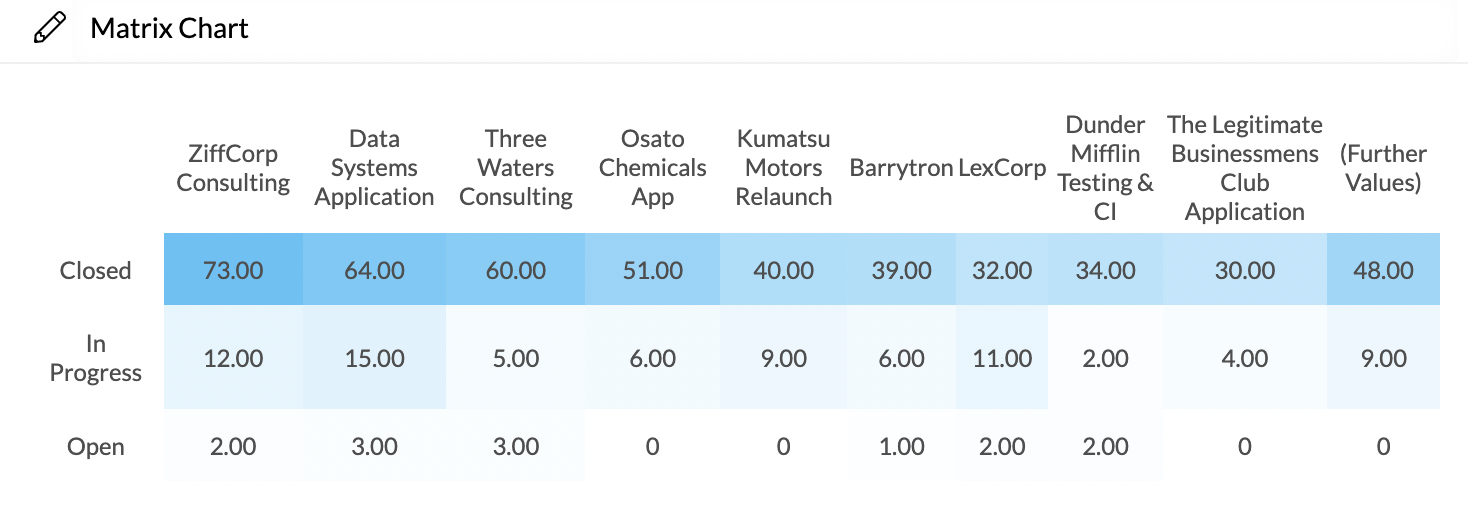Select the LexCorp column header
The image size is (1468, 510).
tap(1002, 168)
